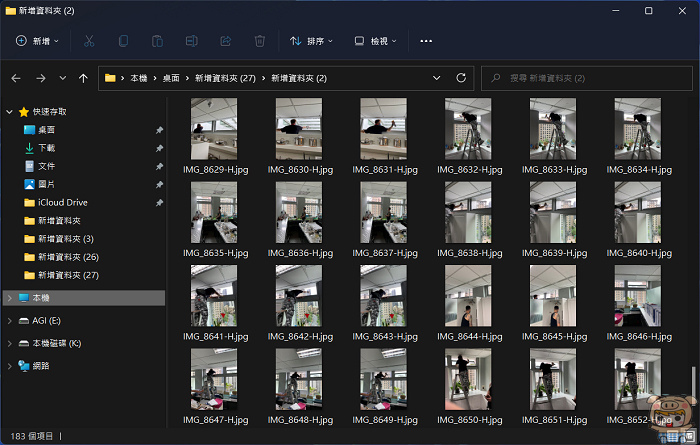The image size is (700, 445).
Task: Select thumbnail IMG_8634-H.jpg
Action: click(x=638, y=129)
